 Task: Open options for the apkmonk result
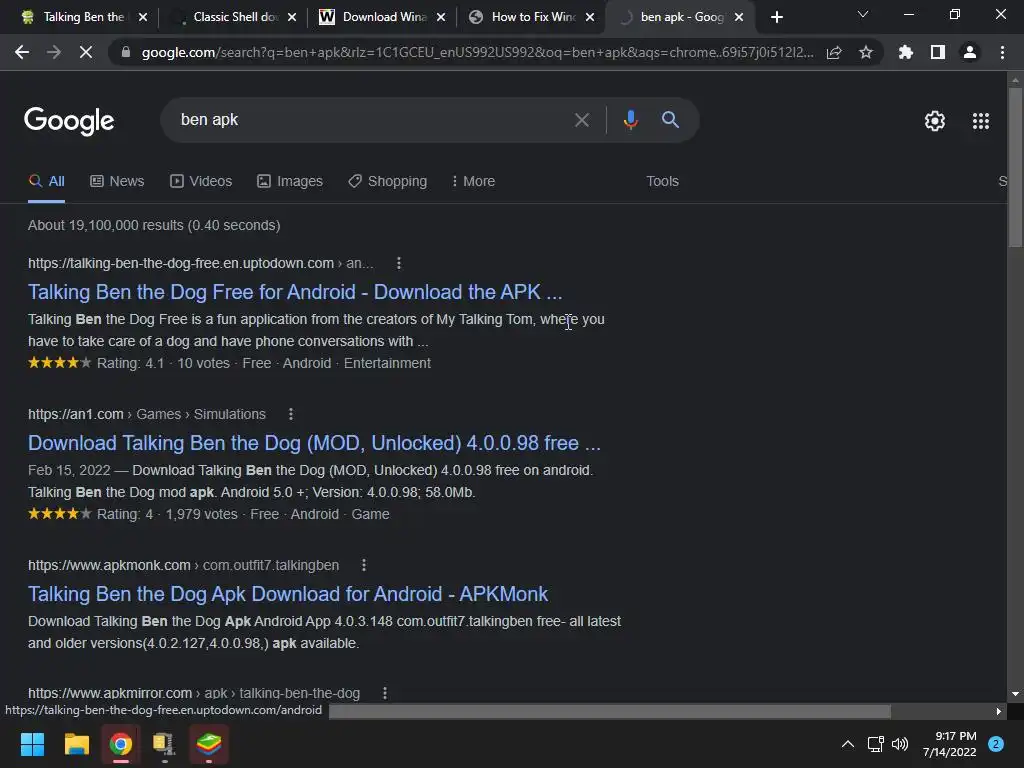pos(364,565)
